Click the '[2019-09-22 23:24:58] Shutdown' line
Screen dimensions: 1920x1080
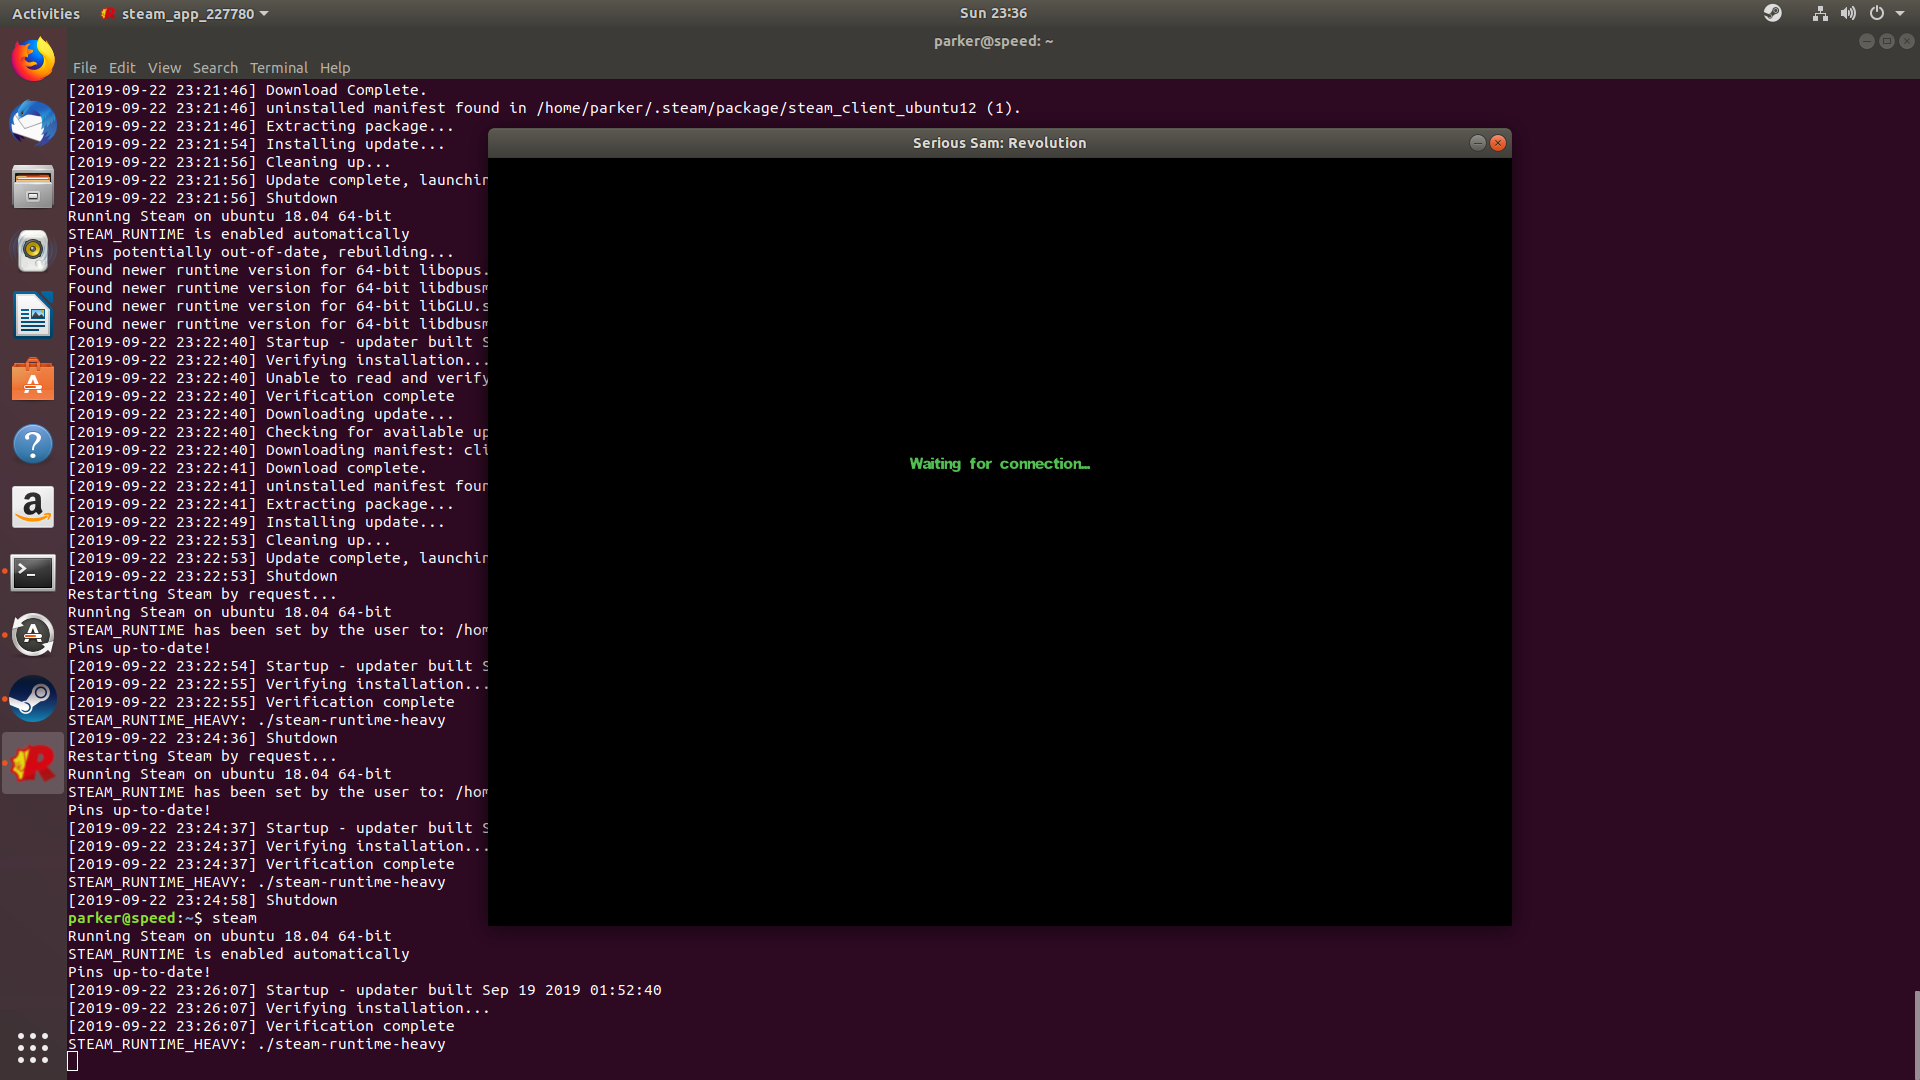pos(203,900)
